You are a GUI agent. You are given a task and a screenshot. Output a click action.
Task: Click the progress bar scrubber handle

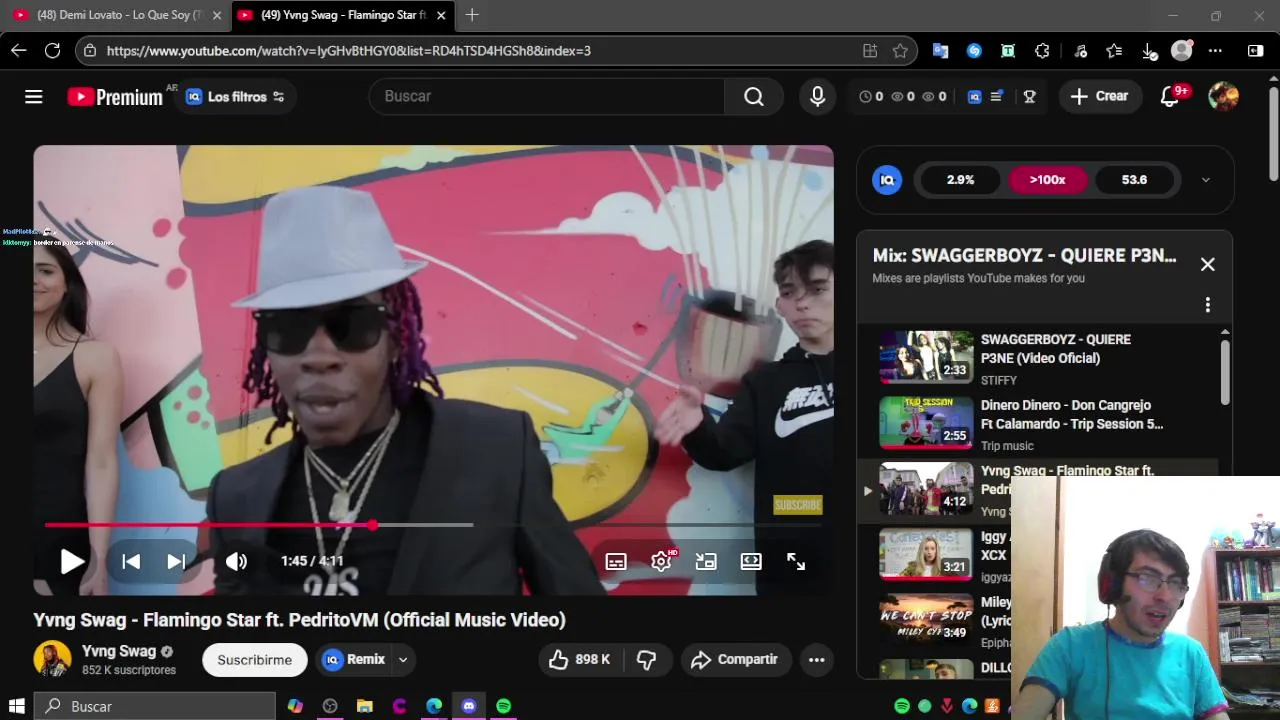pyautogui.click(x=372, y=525)
